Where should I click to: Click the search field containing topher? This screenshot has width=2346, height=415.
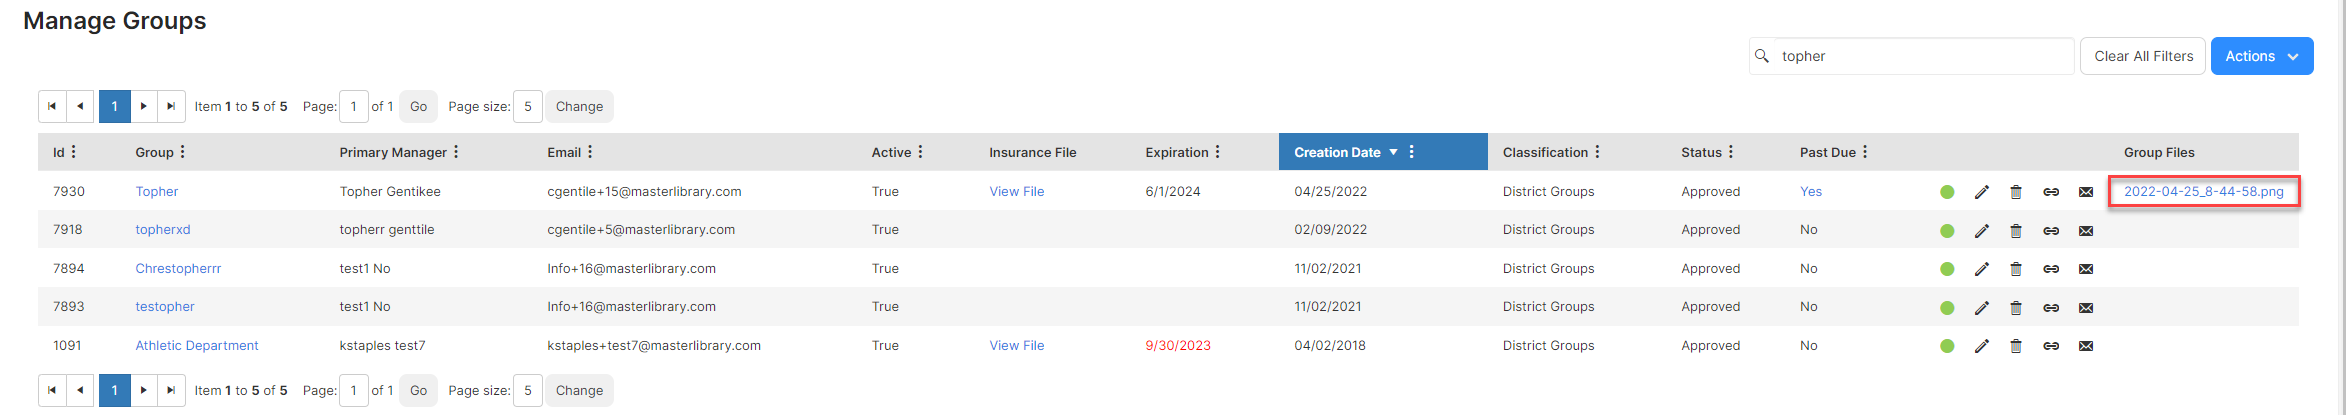coord(1912,56)
